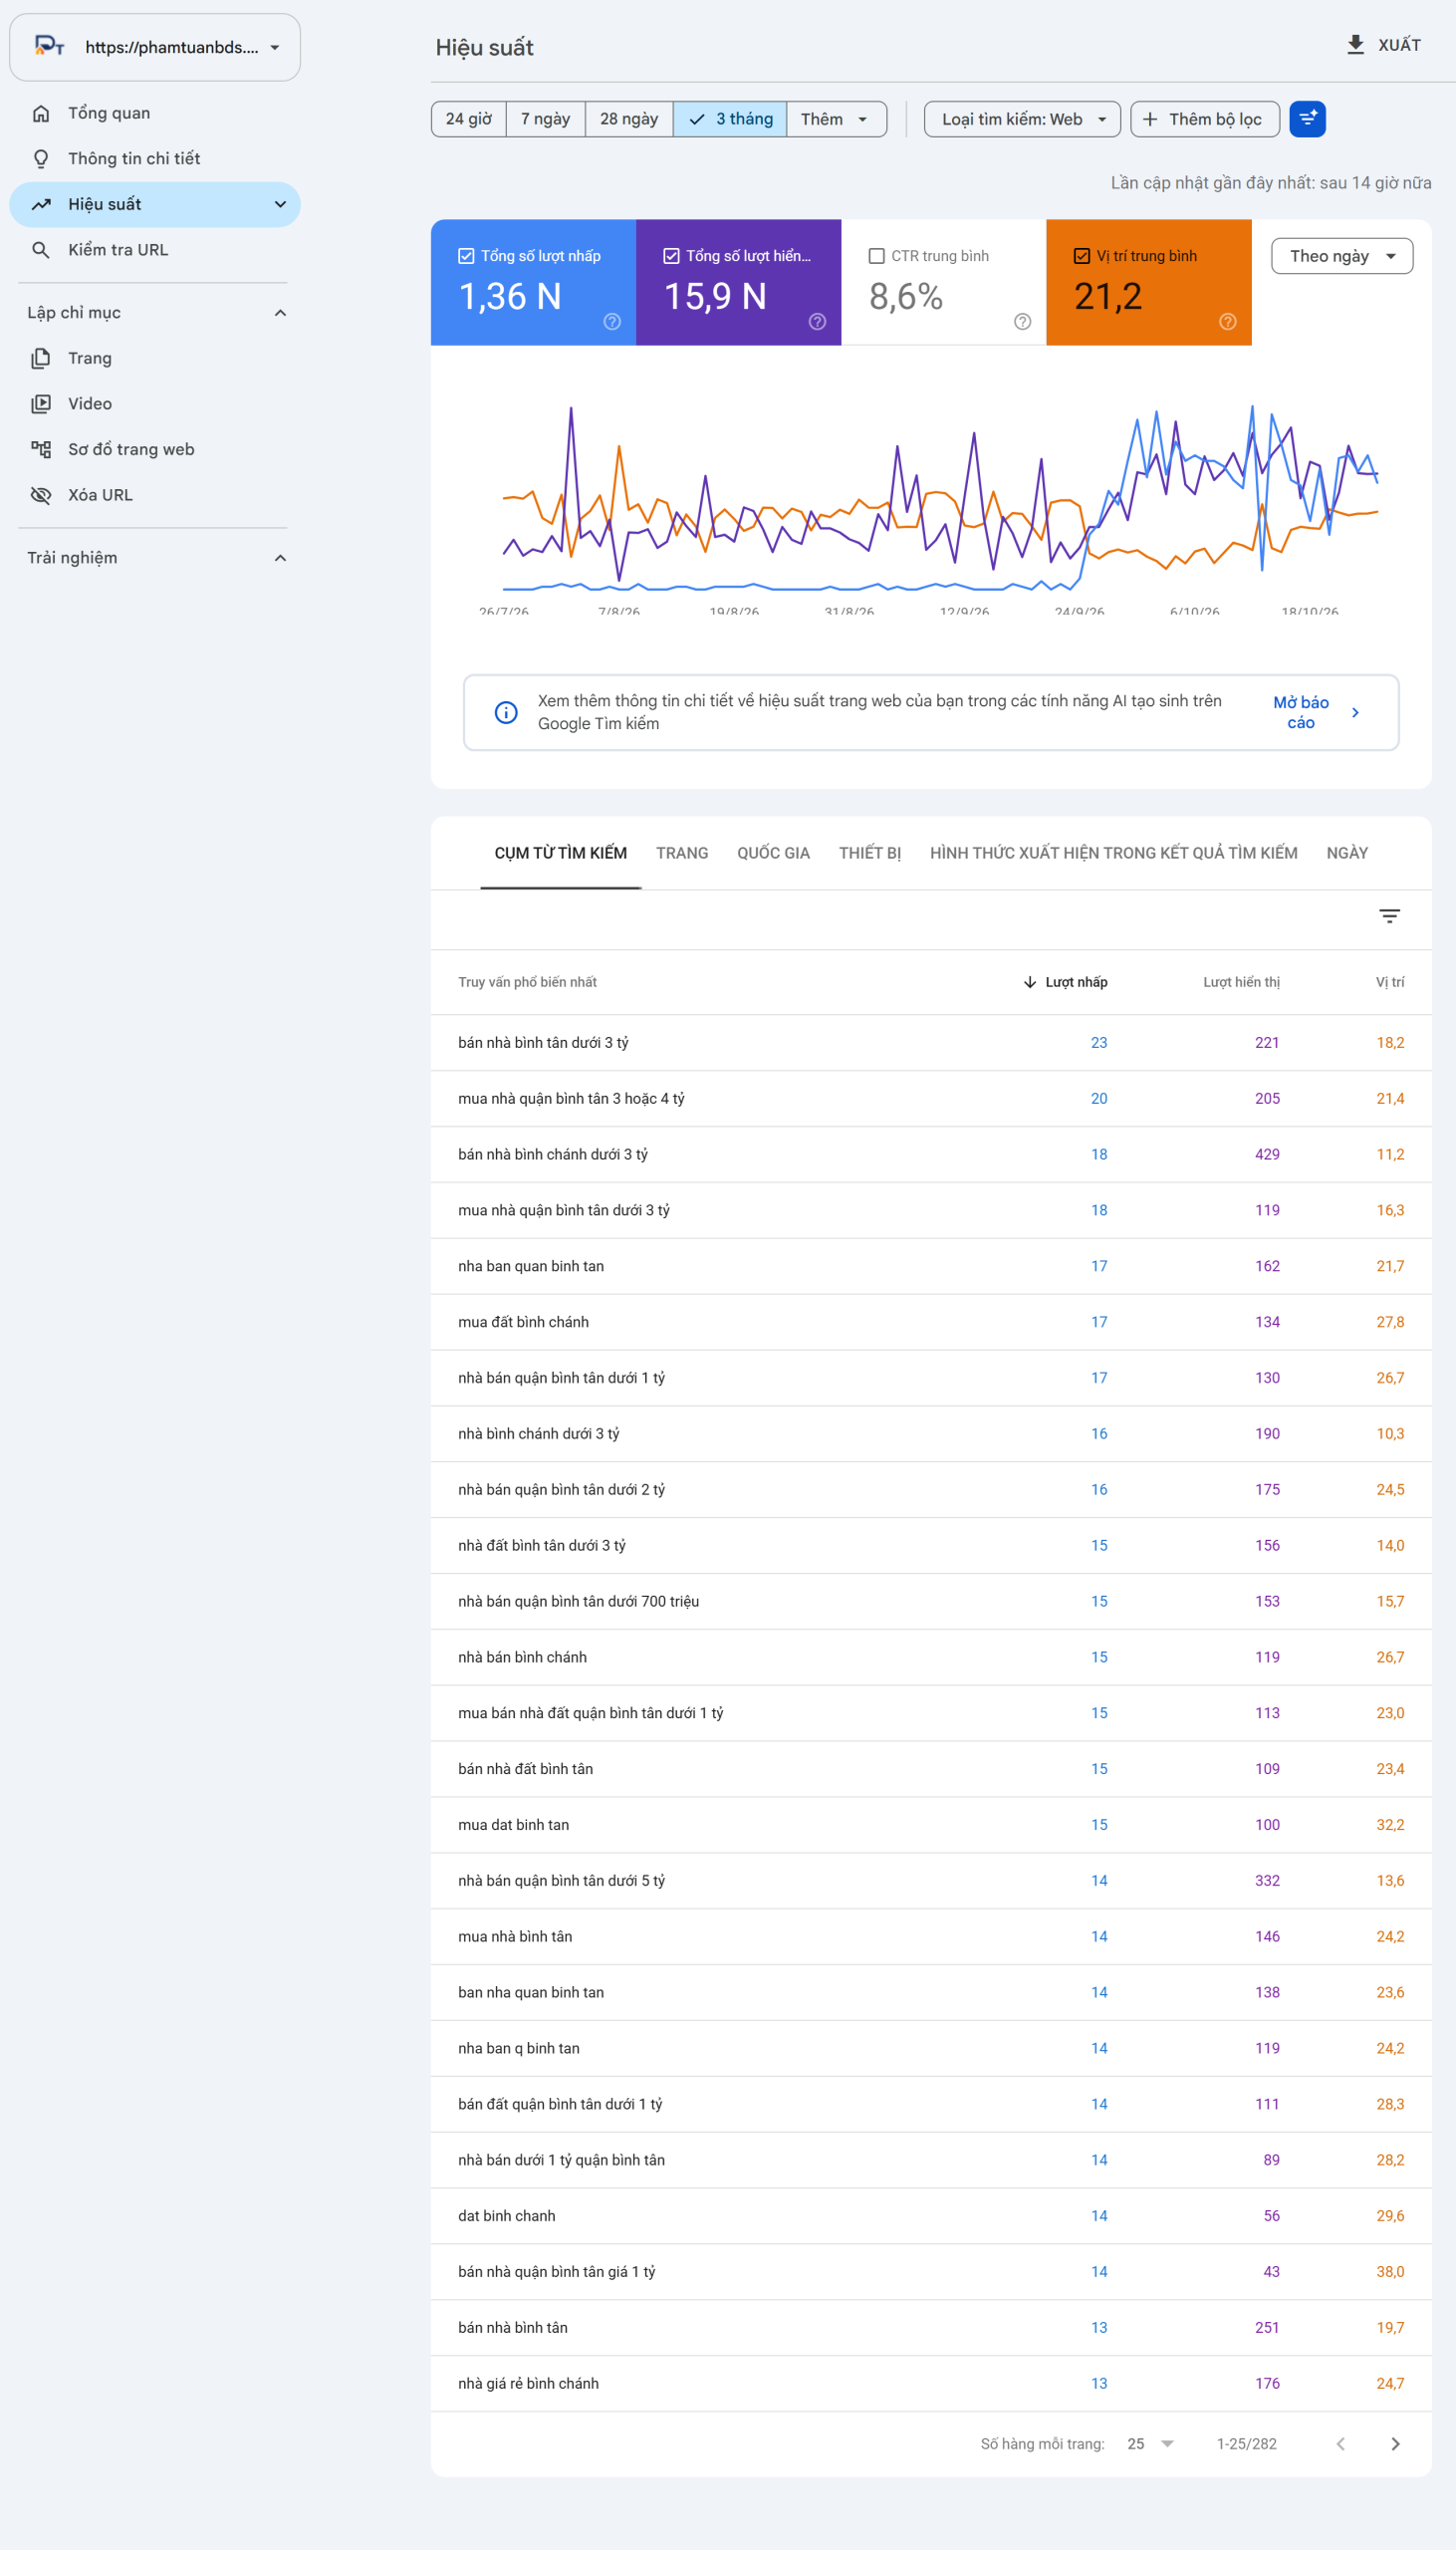Open Tổng quan home icon in sidebar
1456x2550 pixels.
coord(41,113)
